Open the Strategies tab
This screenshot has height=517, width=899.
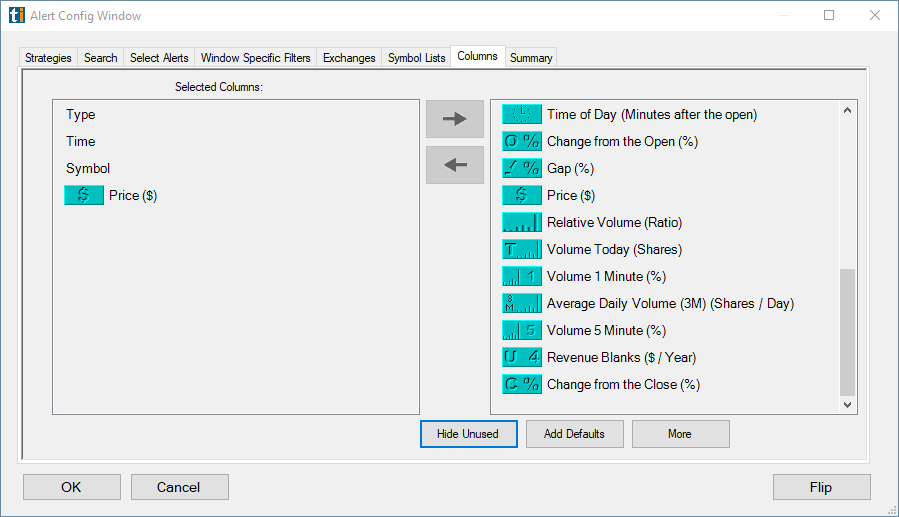(x=48, y=58)
